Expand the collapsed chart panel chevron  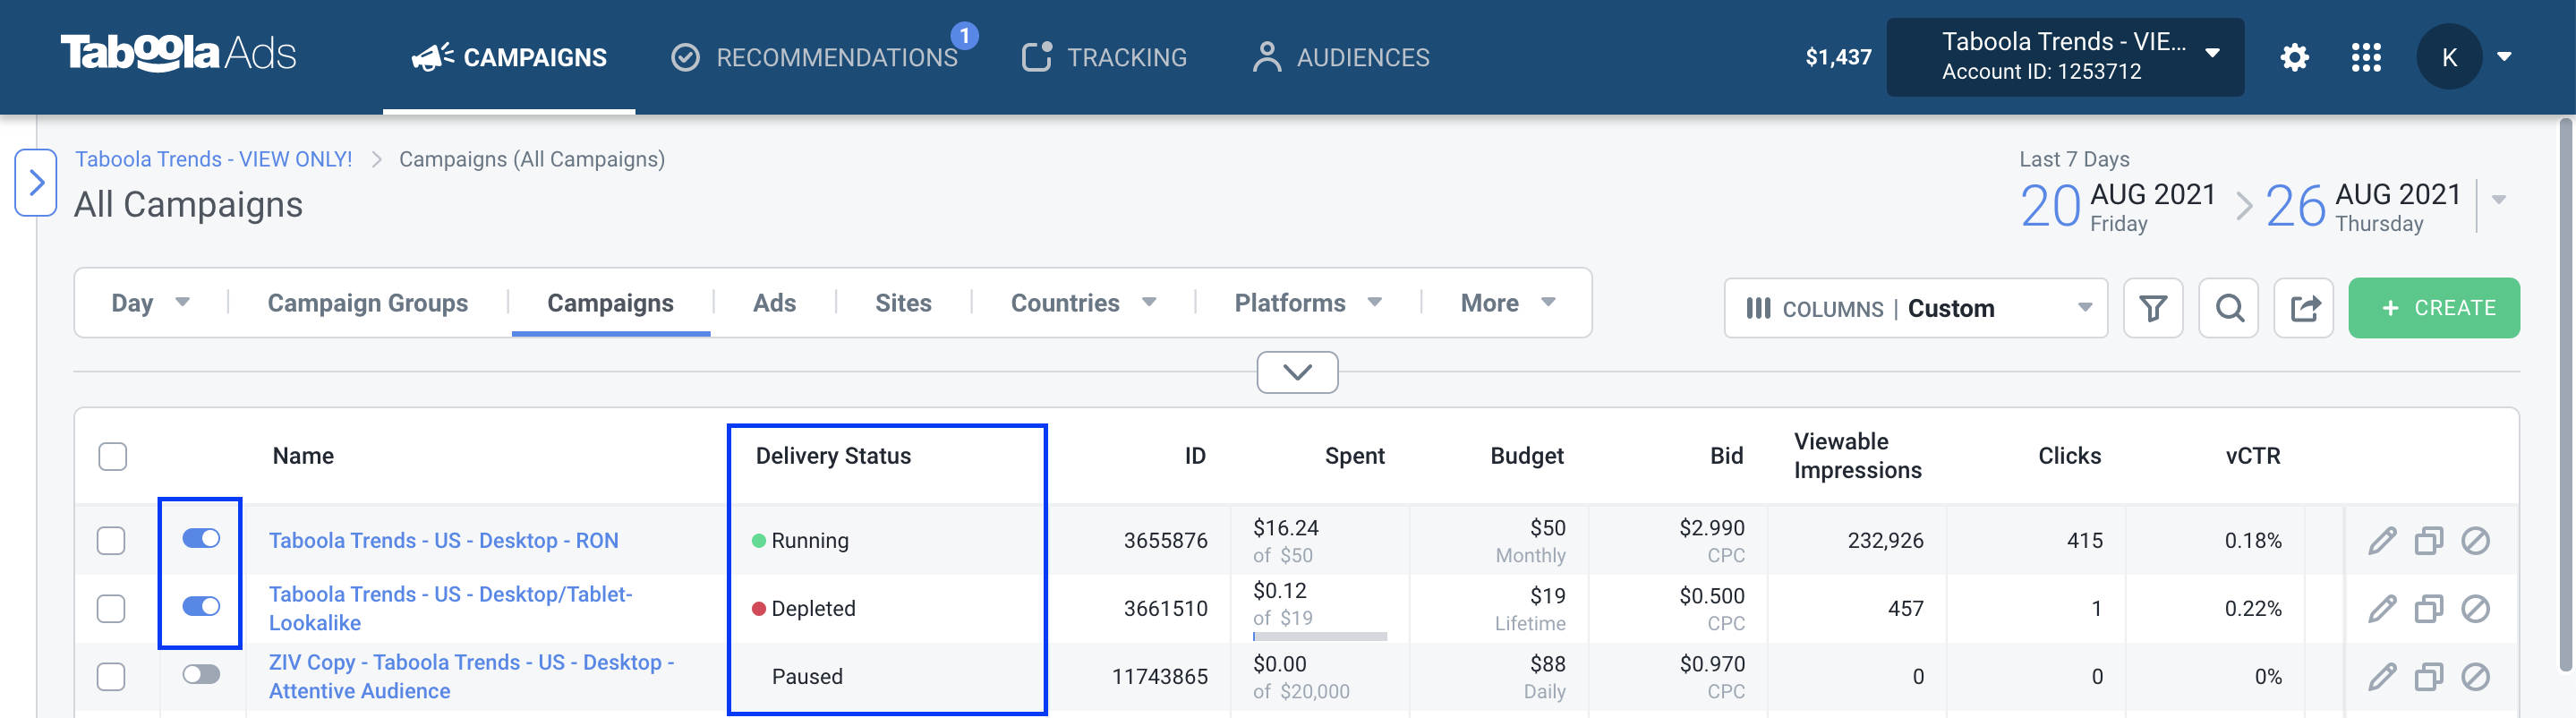(x=1297, y=372)
